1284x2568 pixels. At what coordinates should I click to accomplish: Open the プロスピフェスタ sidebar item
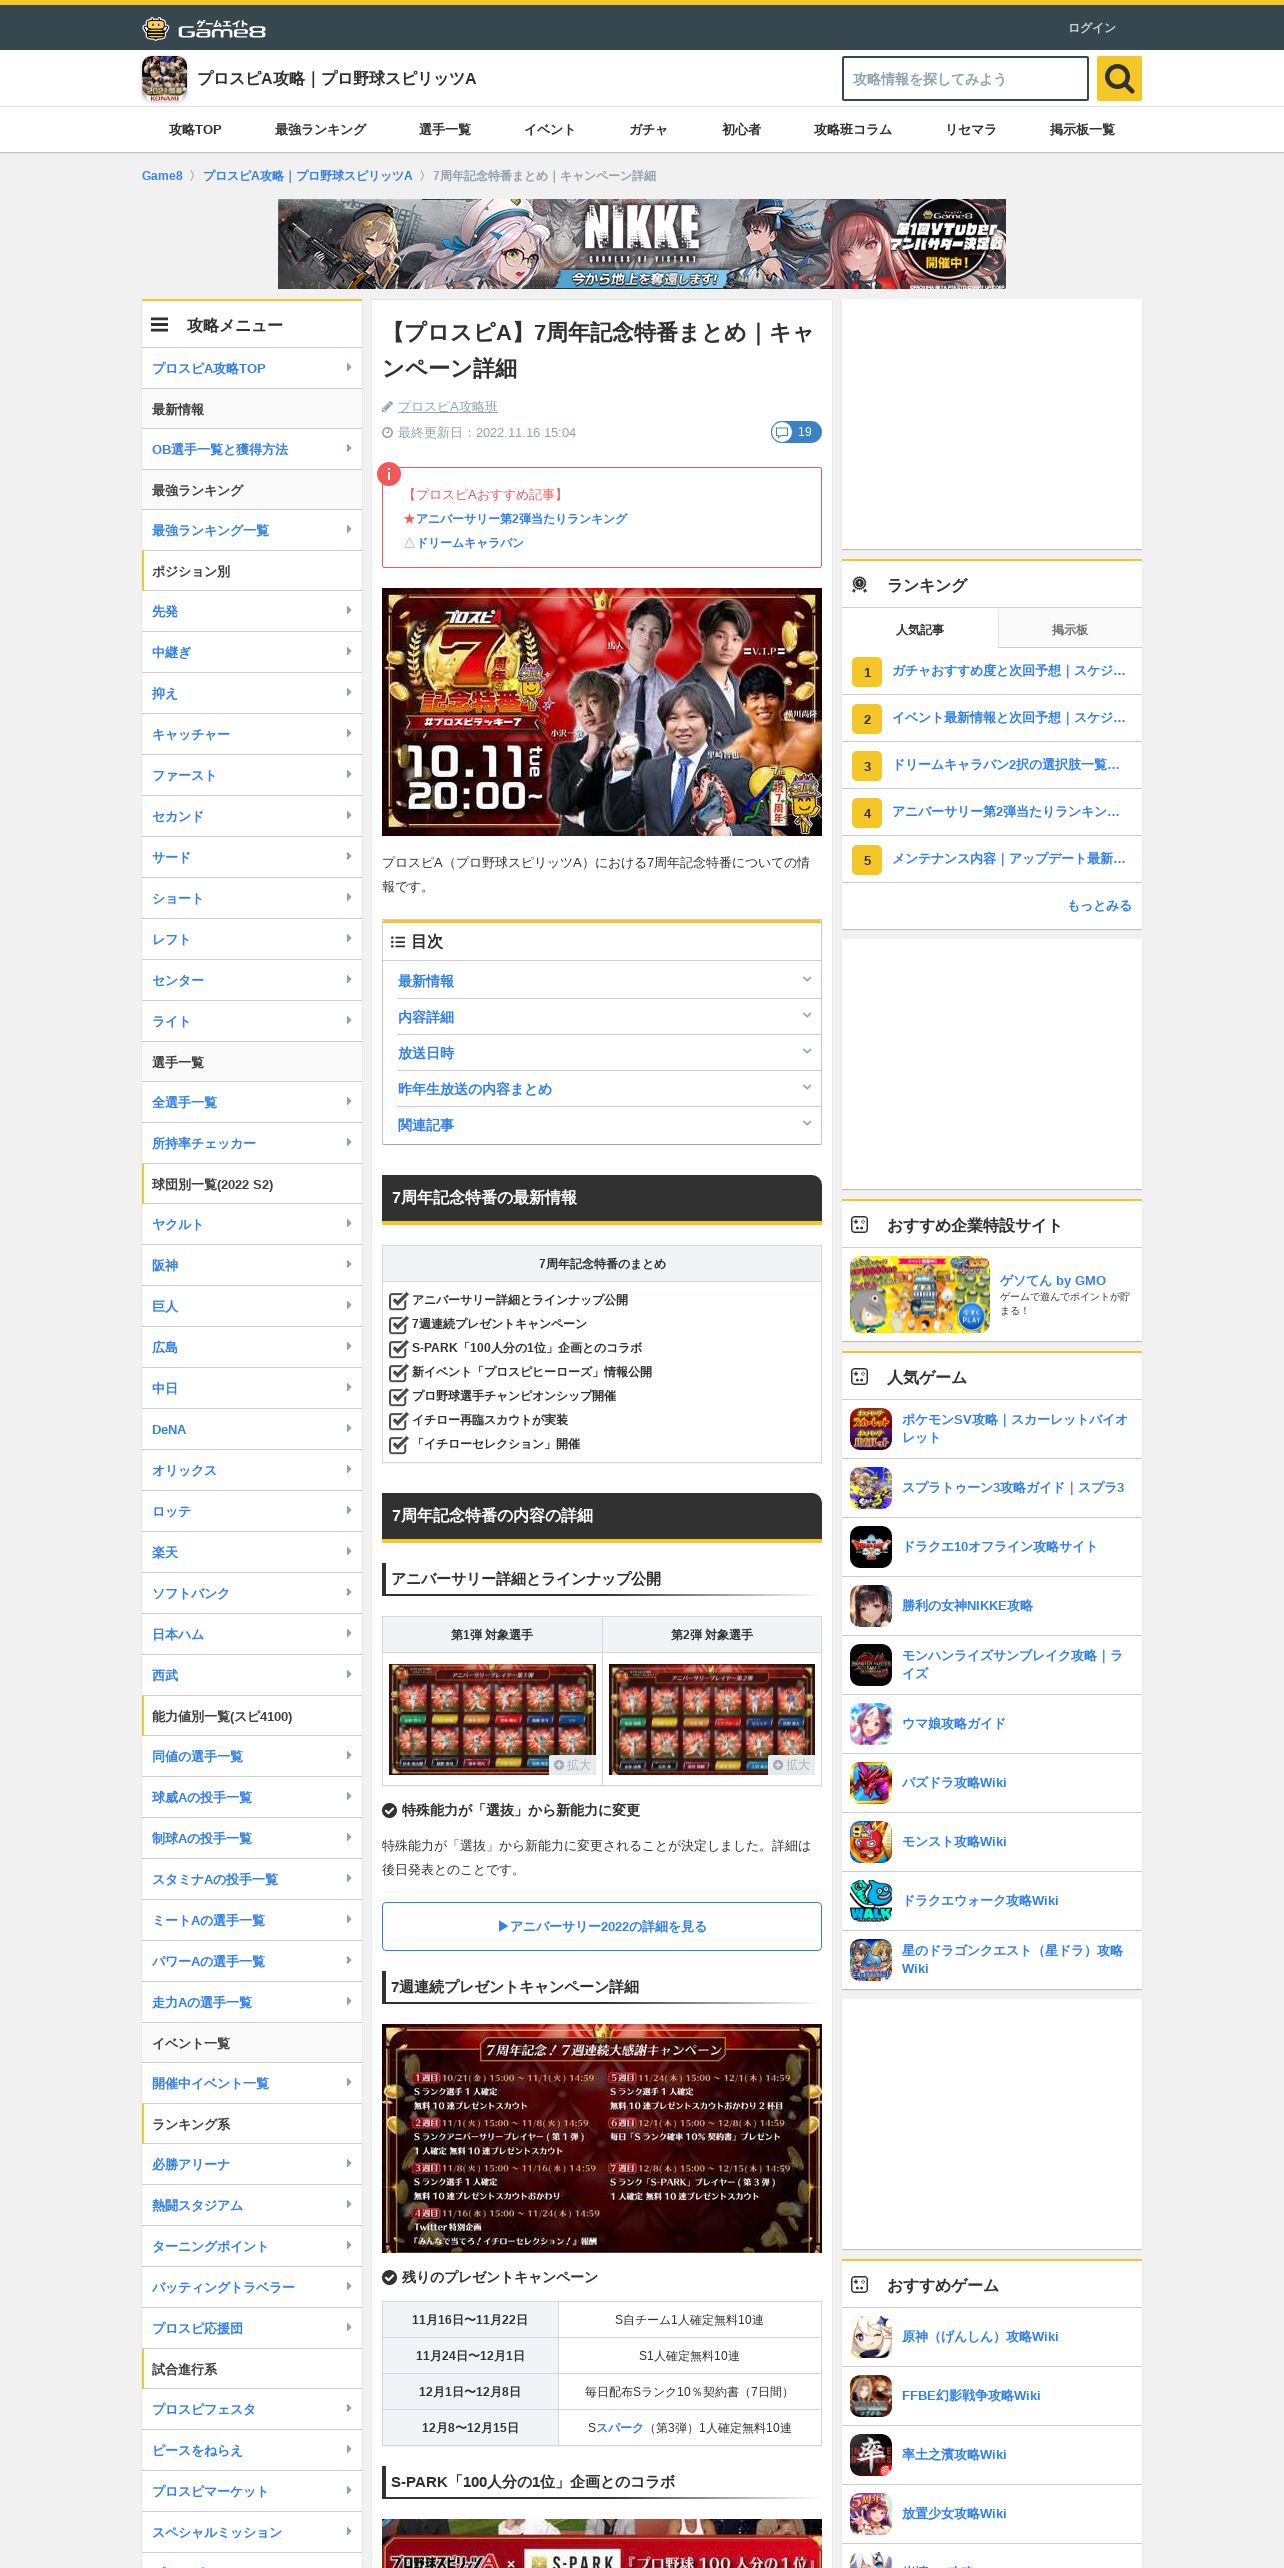(x=252, y=2409)
